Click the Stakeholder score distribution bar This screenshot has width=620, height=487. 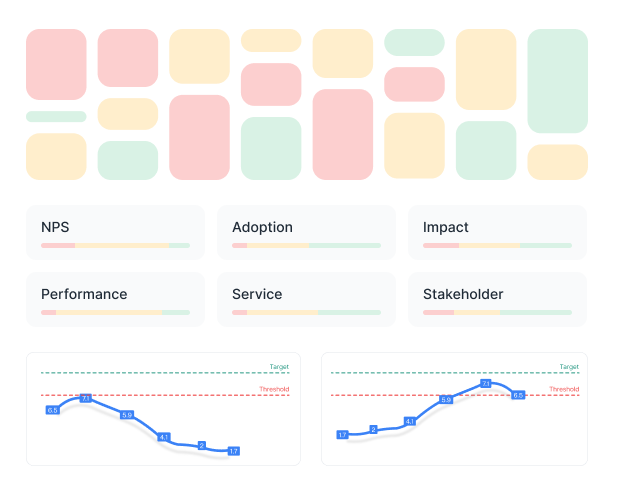497,312
